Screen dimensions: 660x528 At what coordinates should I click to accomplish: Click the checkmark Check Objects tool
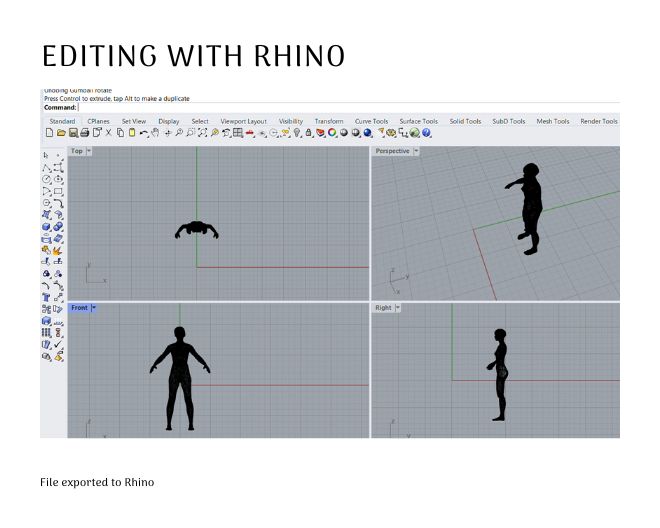tap(58, 344)
